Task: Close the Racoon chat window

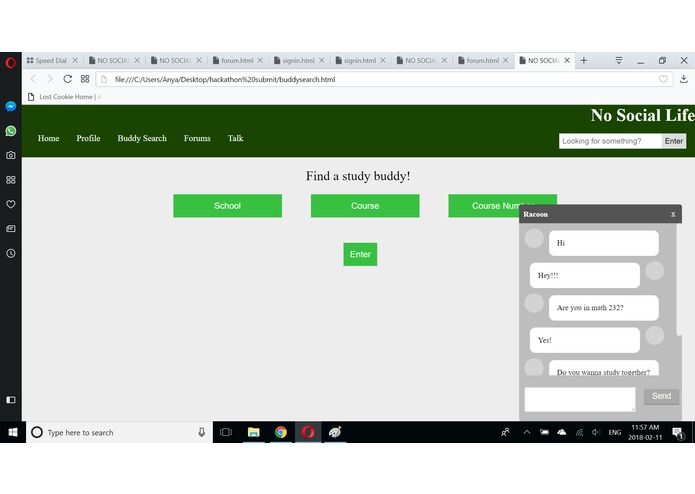Action: click(x=673, y=214)
